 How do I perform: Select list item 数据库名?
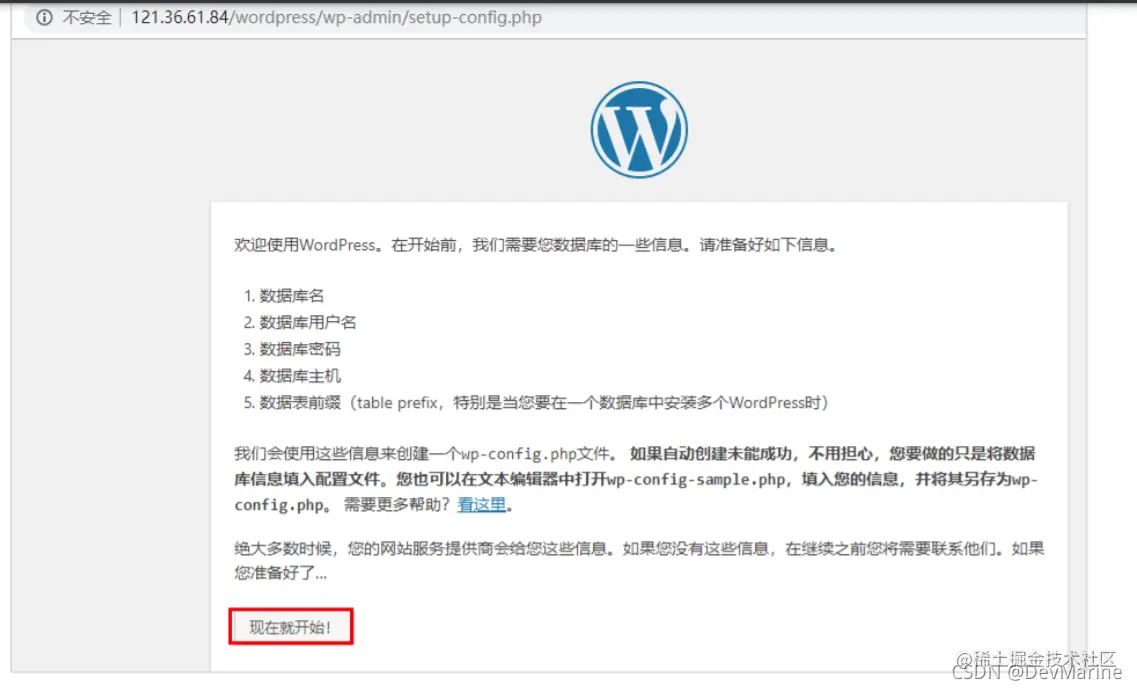(x=292, y=296)
